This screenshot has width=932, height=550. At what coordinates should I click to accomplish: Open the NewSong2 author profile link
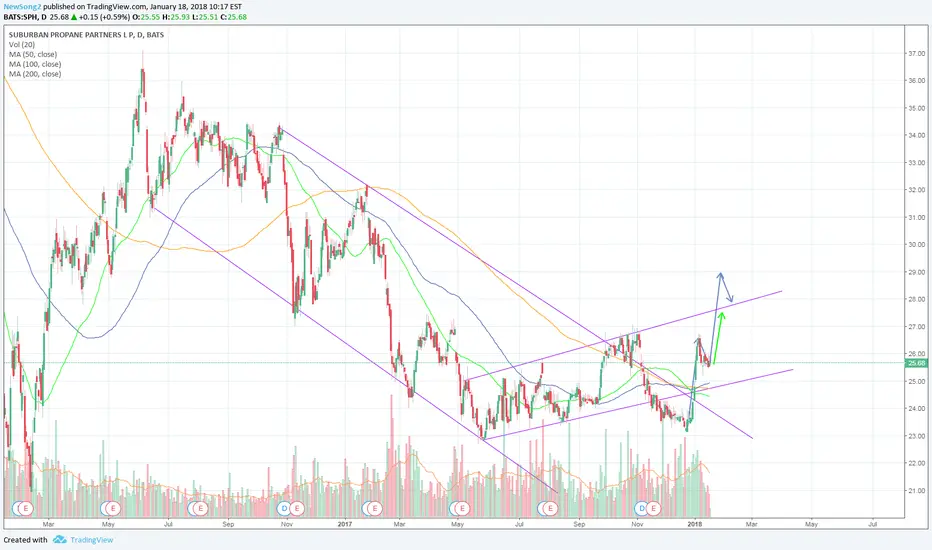click(21, 7)
